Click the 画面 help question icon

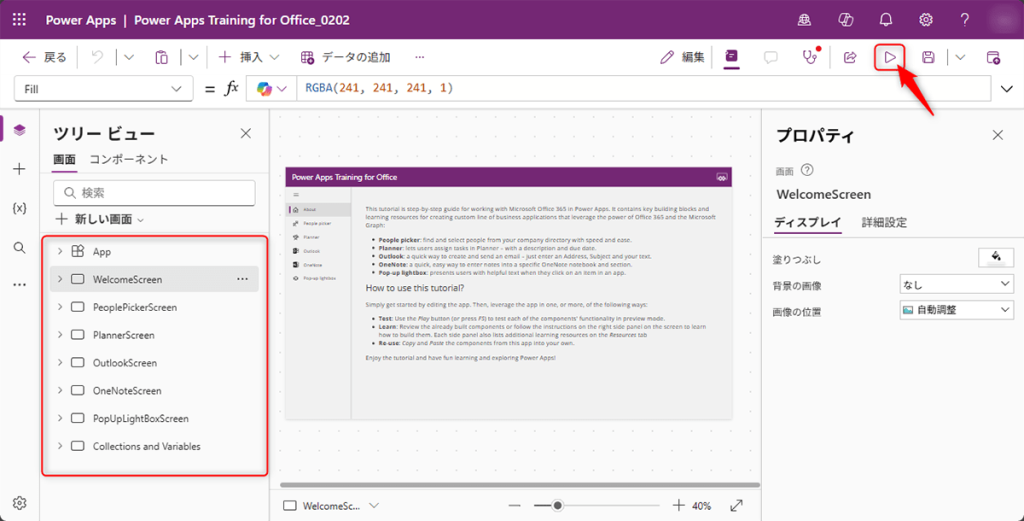click(807, 170)
